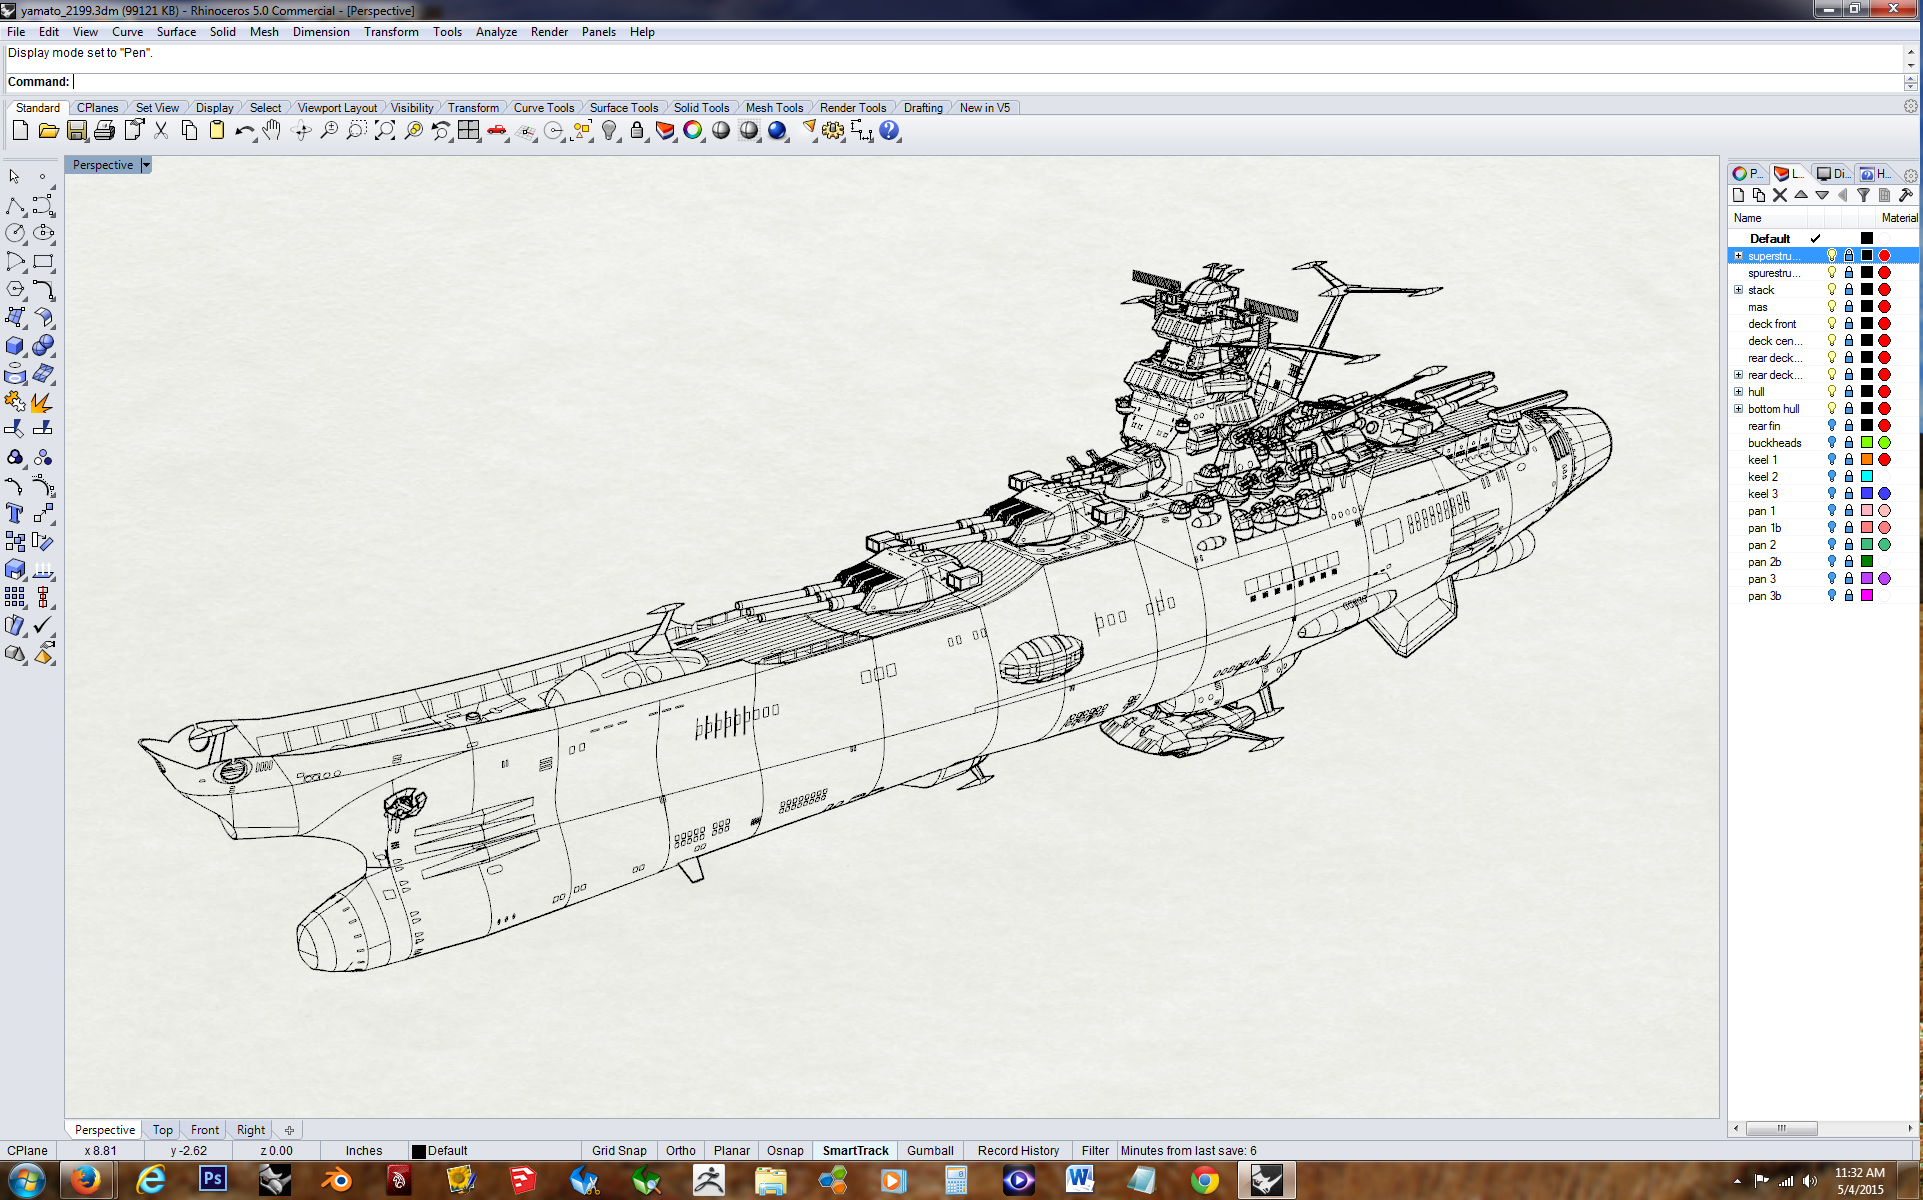This screenshot has height=1200, width=1923.
Task: Open the Surface menu
Action: [176, 32]
